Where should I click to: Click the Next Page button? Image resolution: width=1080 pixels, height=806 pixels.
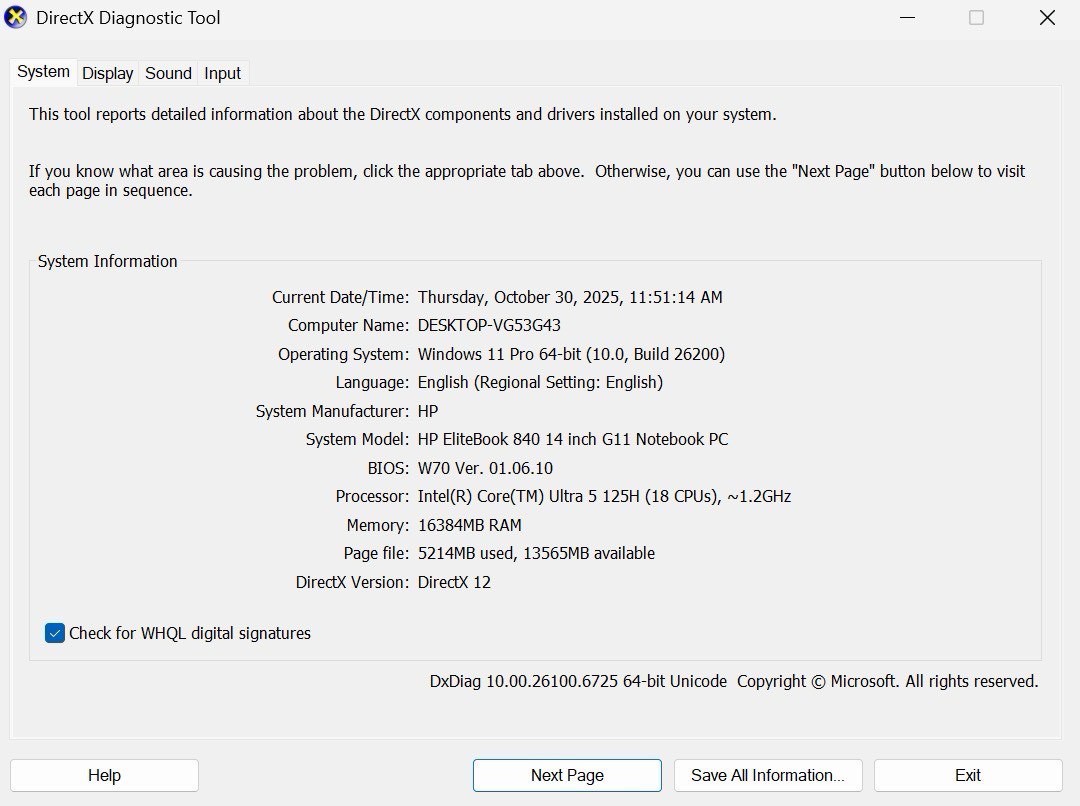(566, 775)
